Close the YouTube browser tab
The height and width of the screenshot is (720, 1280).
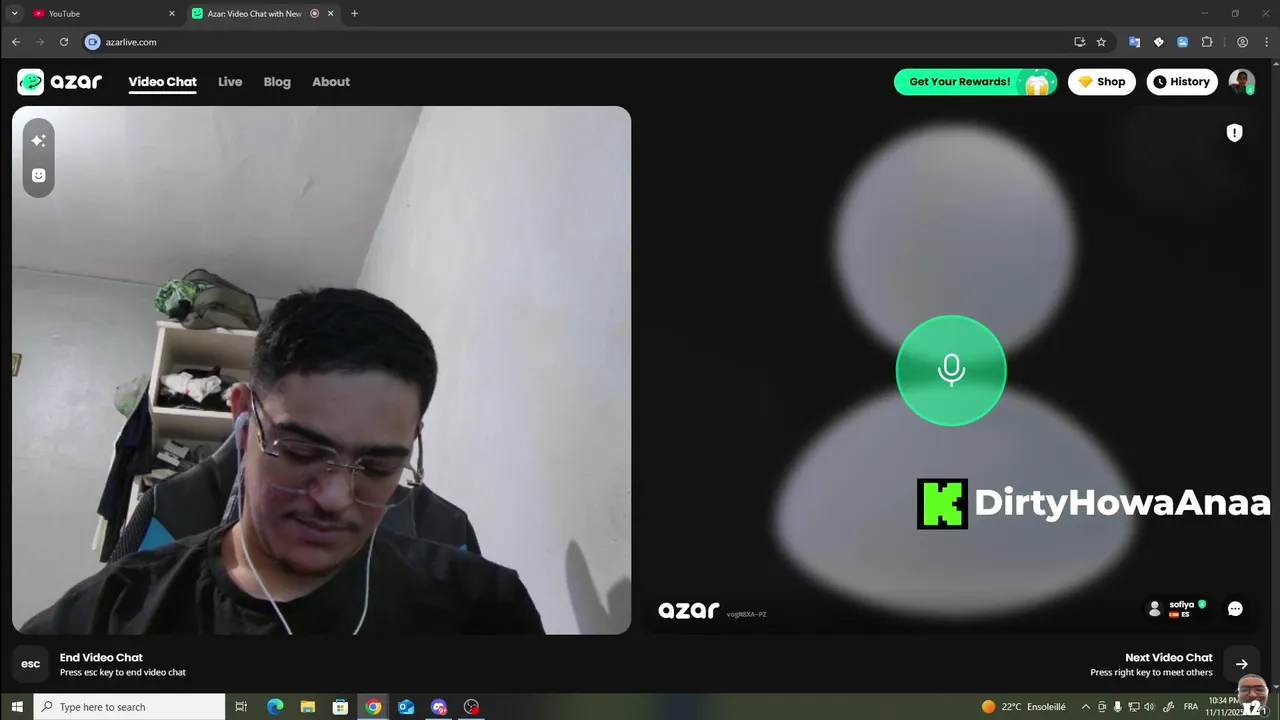click(x=171, y=14)
